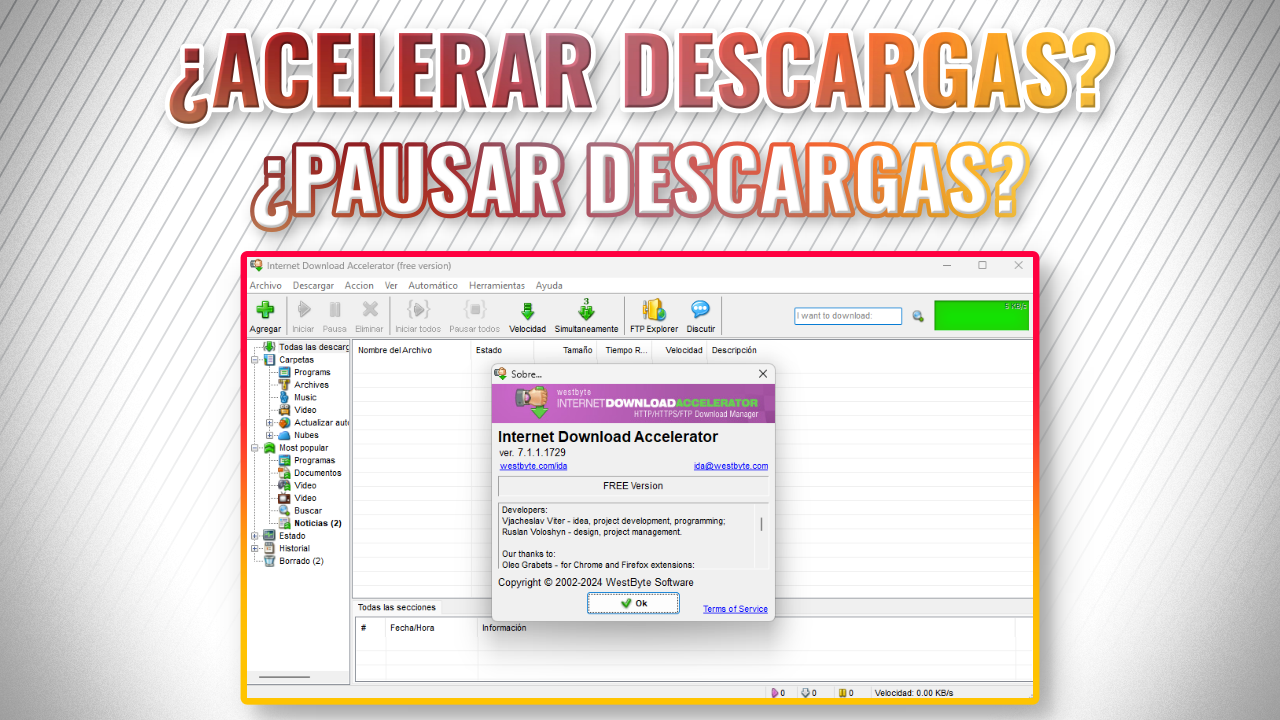This screenshot has height=720, width=1280.
Task: Open the Simultaneamente toolbar icon
Action: (x=587, y=316)
